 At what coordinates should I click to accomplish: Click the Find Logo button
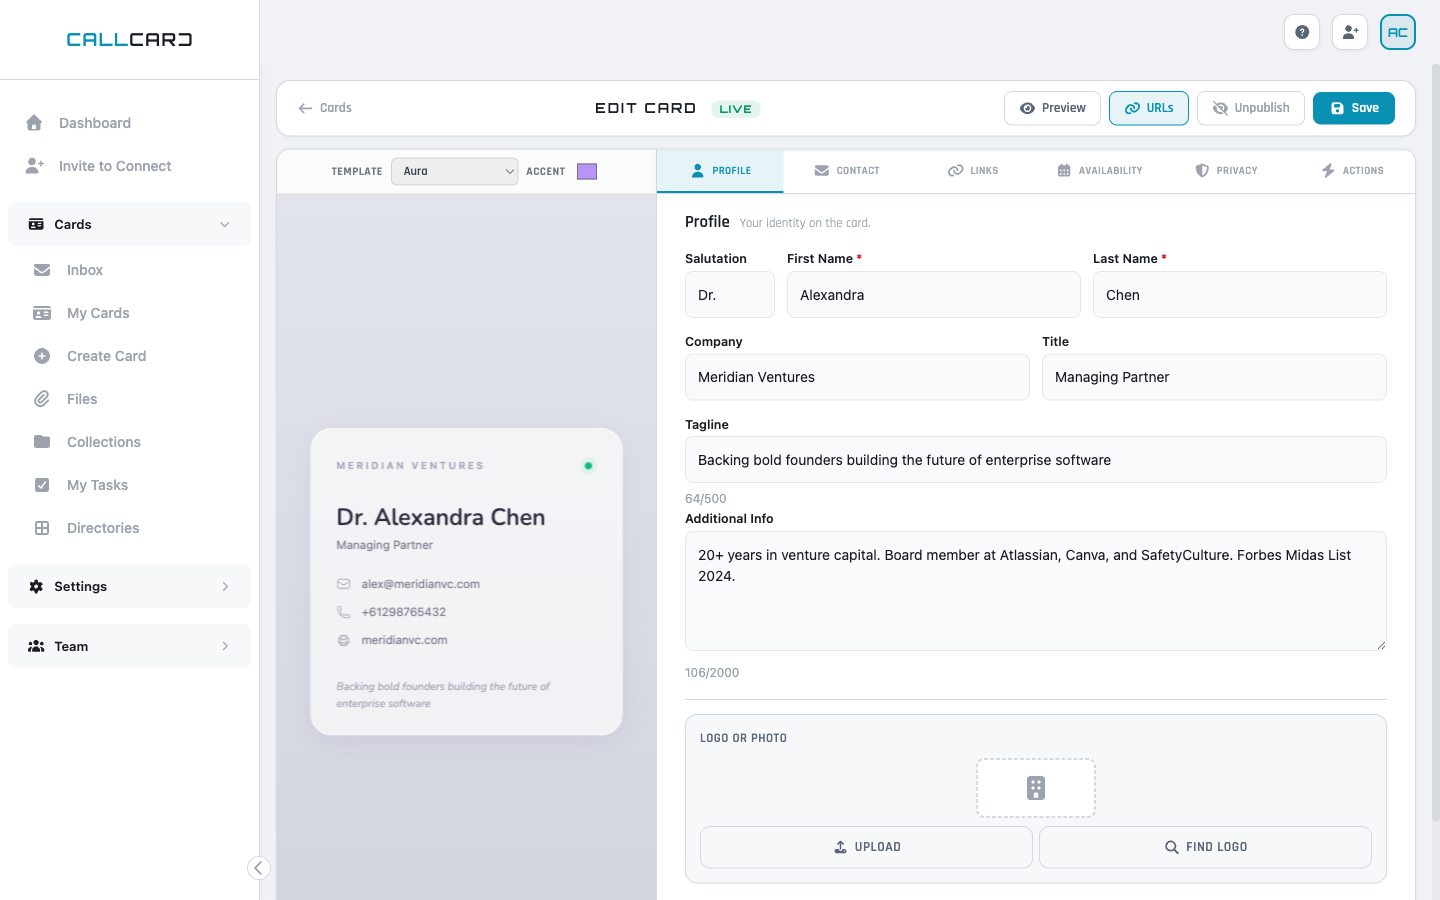1205,846
